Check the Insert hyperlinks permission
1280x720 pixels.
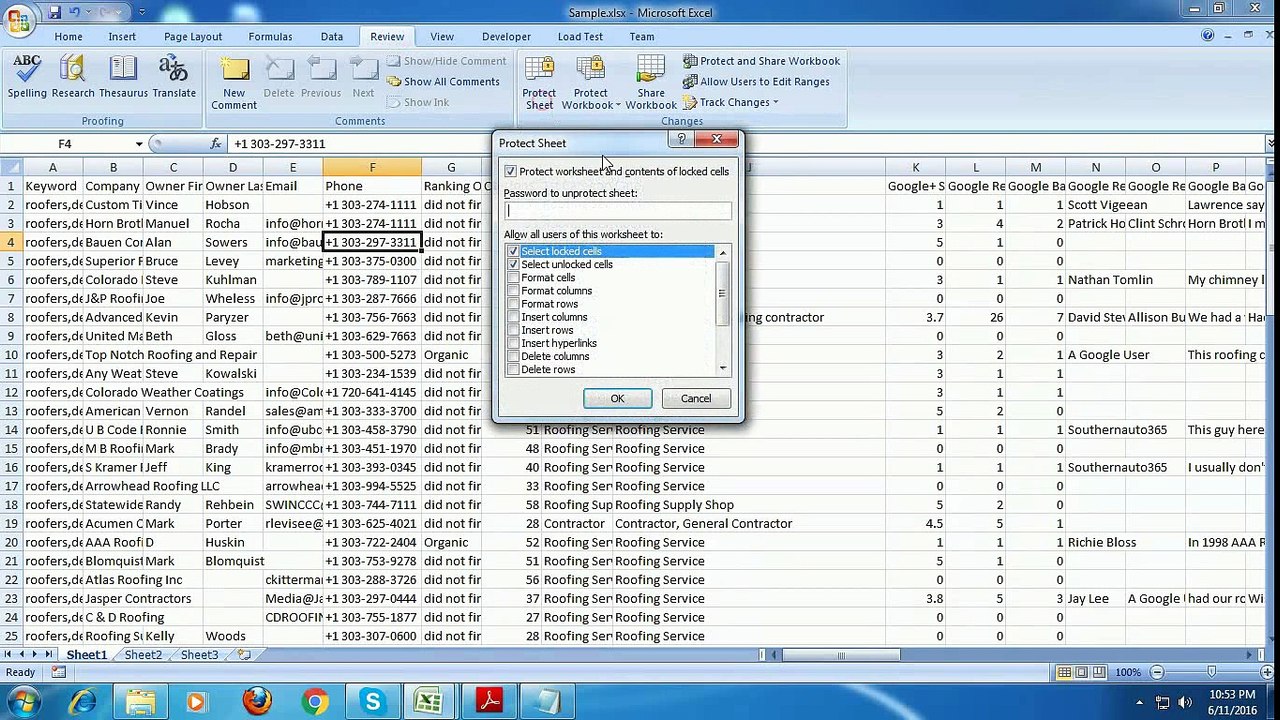[x=513, y=343]
